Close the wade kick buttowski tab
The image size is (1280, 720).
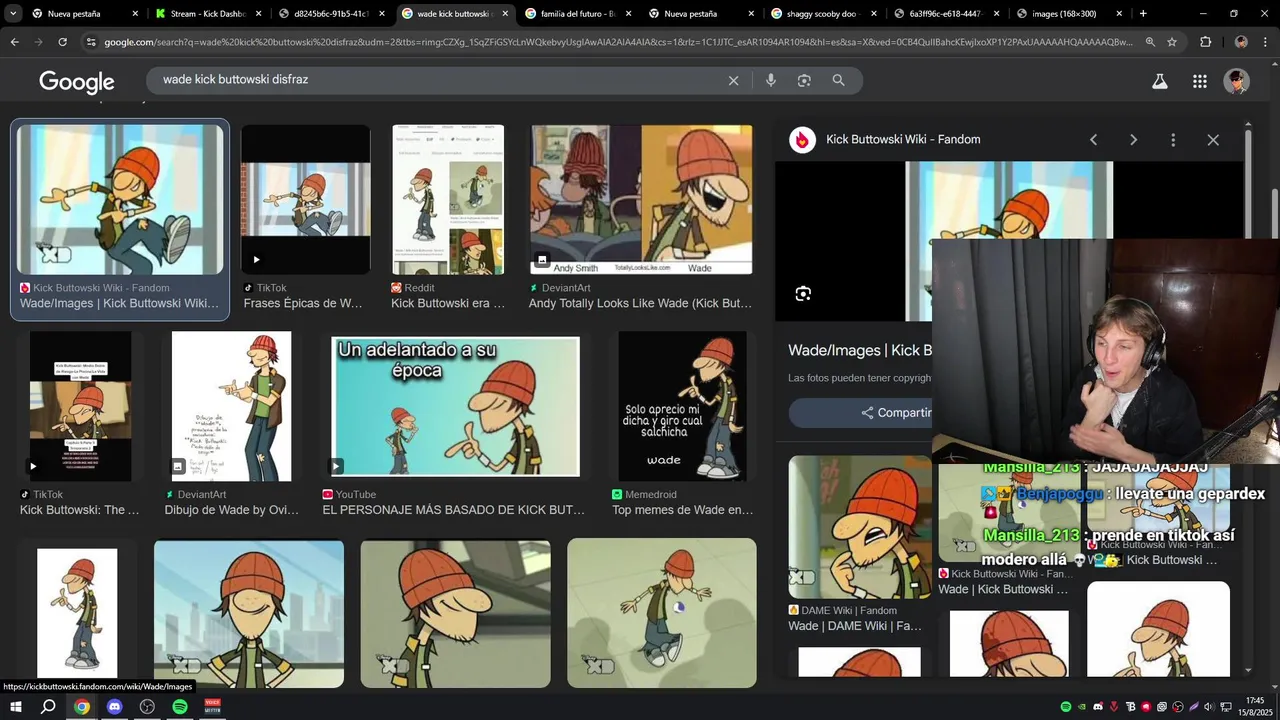pyautogui.click(x=505, y=14)
